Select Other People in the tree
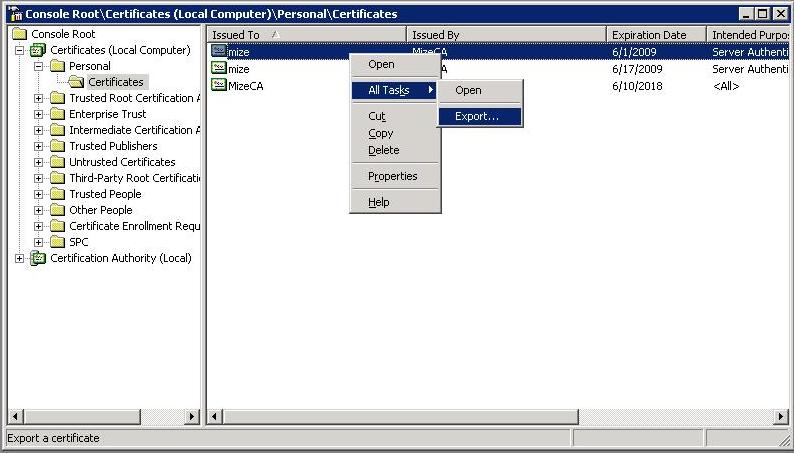 tap(100, 210)
